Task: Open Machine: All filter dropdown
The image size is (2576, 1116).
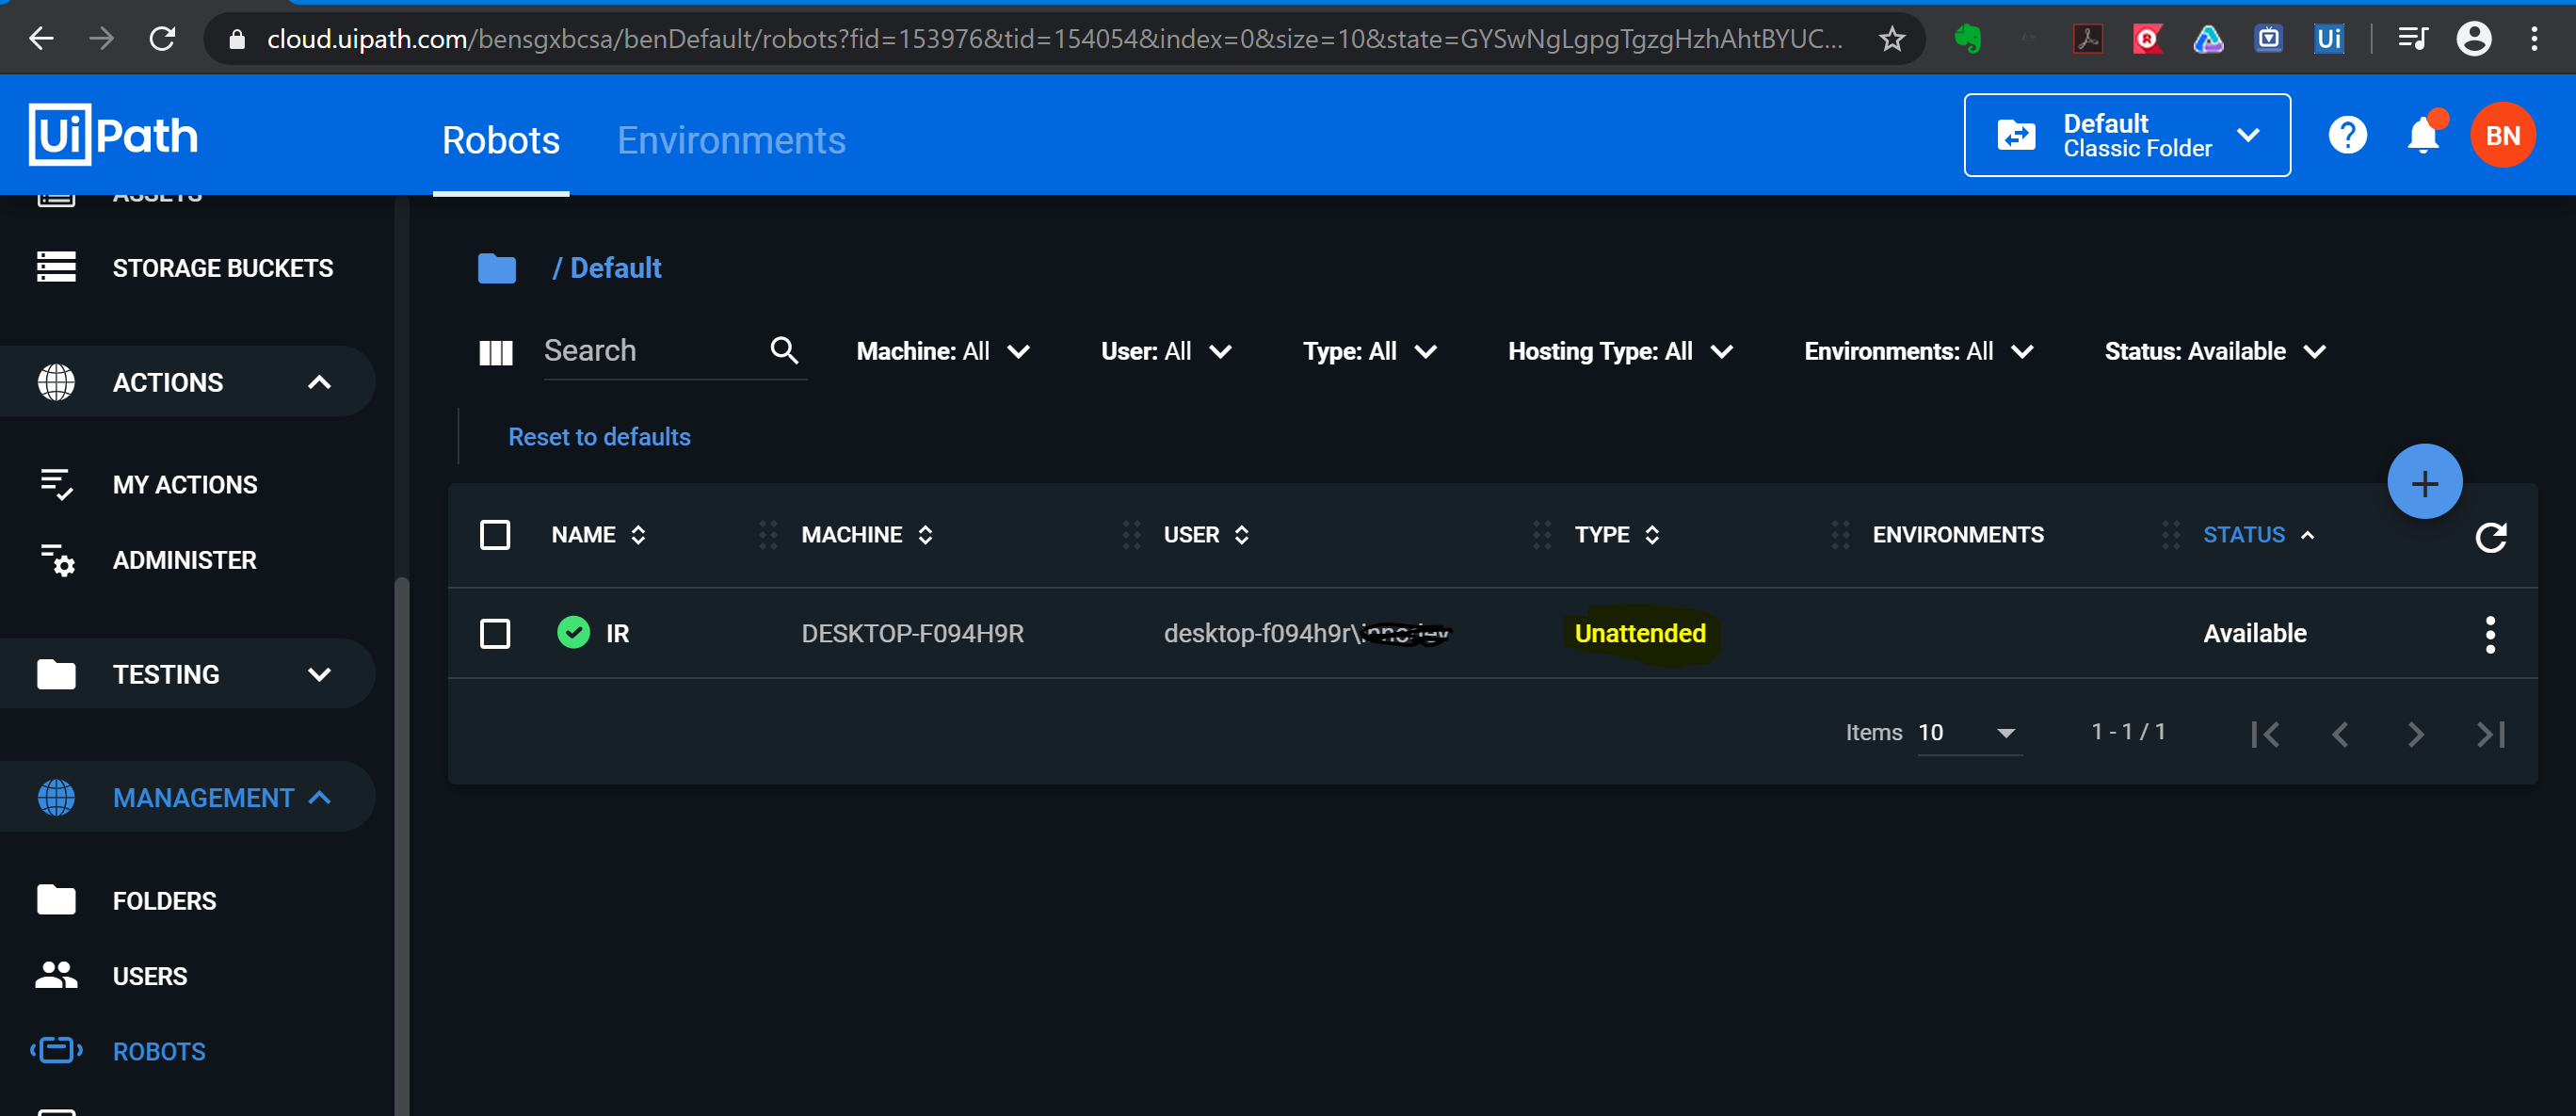Action: pos(943,352)
